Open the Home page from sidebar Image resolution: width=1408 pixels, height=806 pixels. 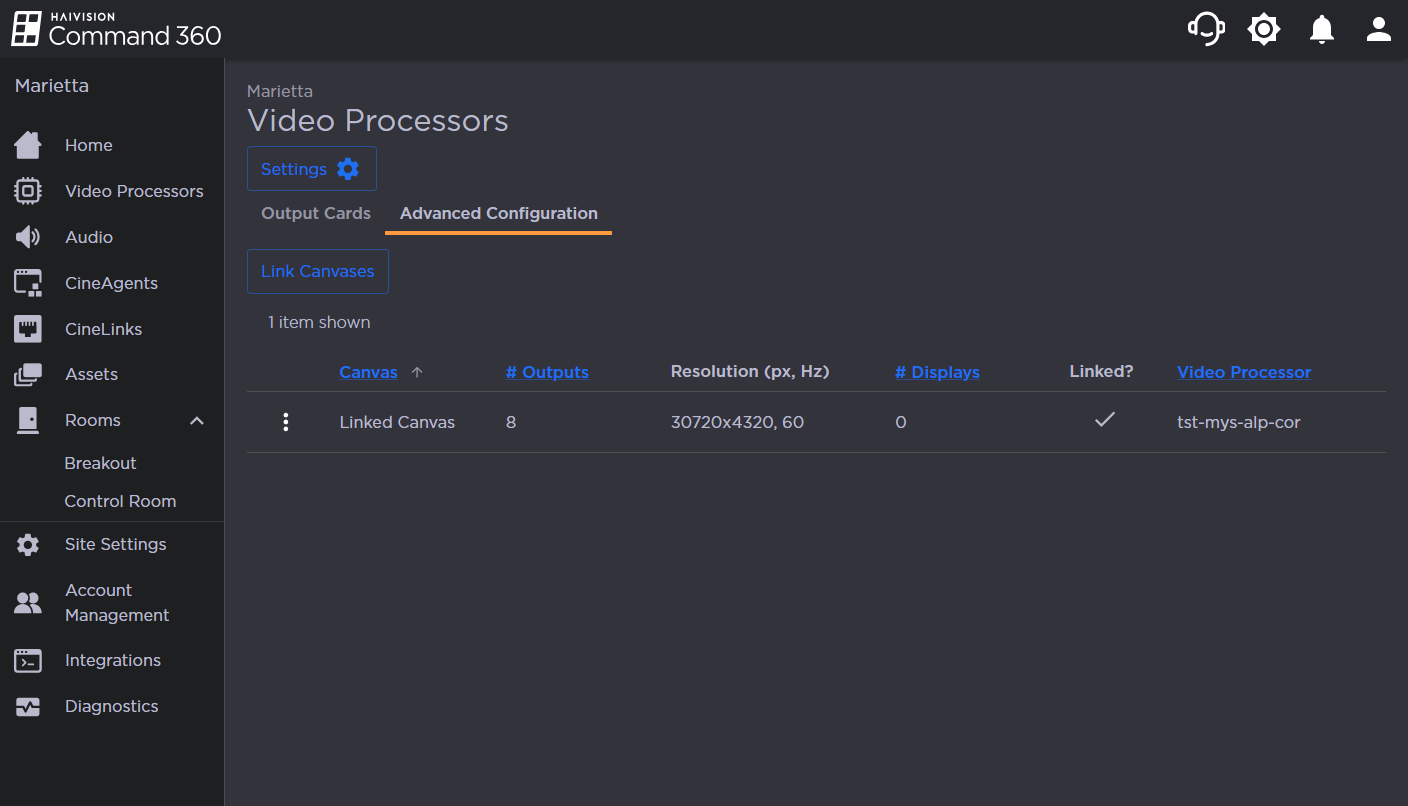point(27,145)
